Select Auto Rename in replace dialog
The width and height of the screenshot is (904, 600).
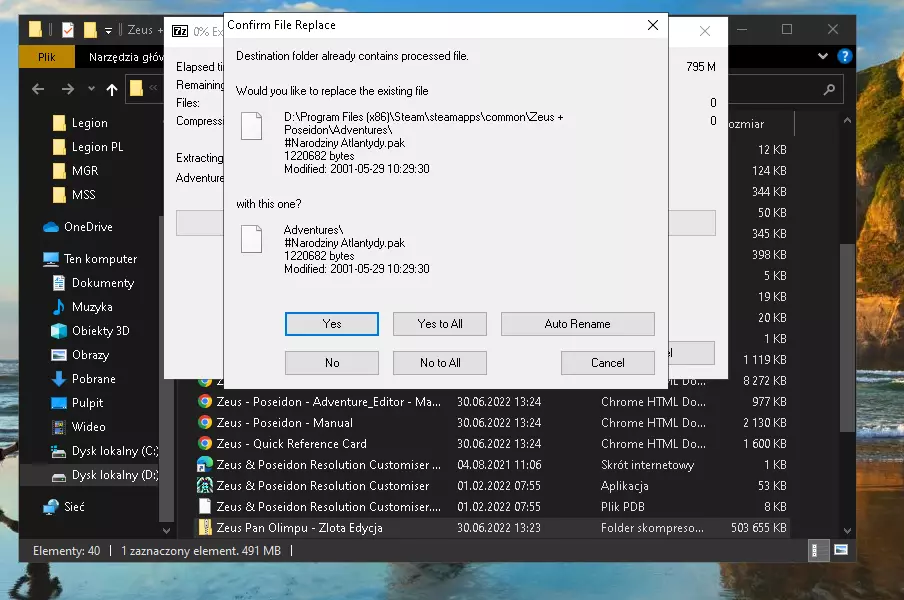coord(578,324)
